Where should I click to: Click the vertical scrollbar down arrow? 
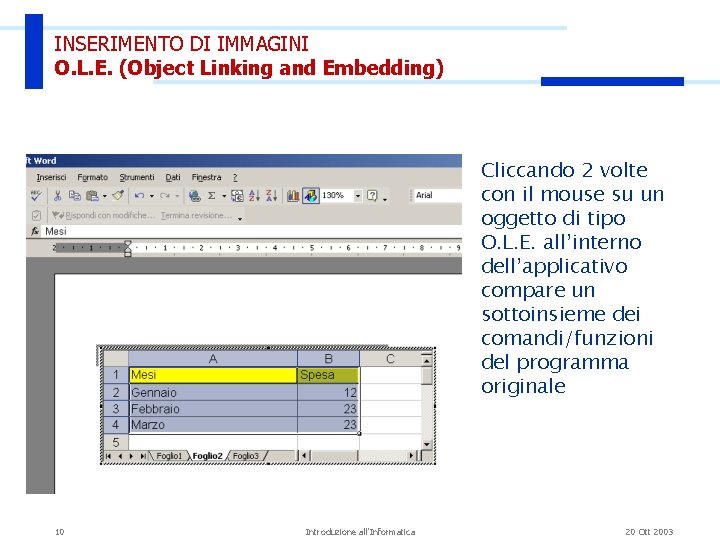coord(427,444)
